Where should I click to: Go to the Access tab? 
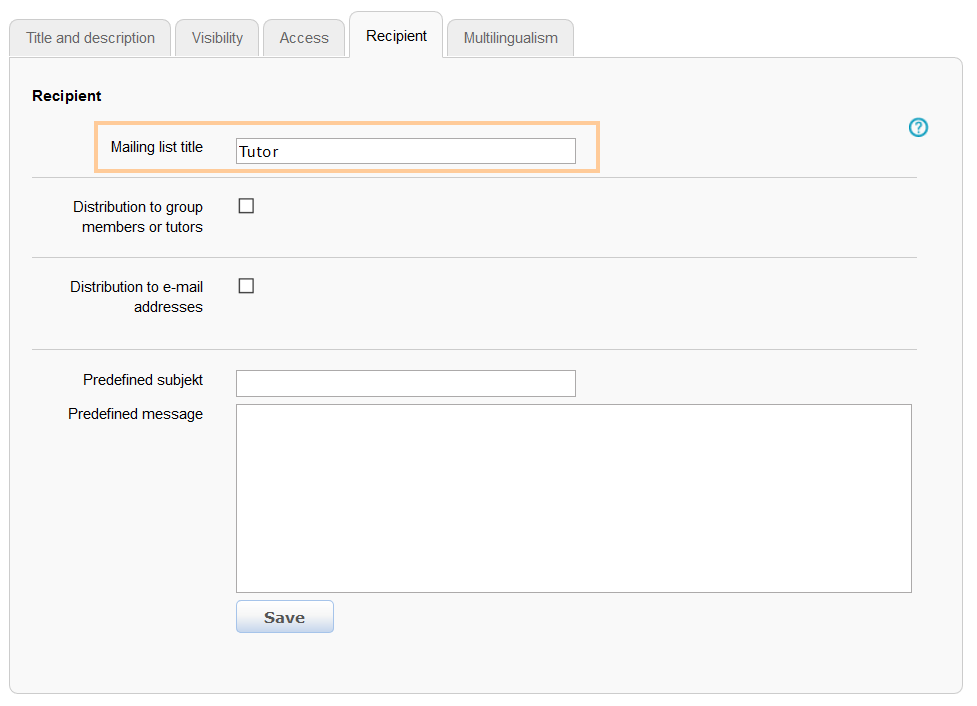pos(304,38)
